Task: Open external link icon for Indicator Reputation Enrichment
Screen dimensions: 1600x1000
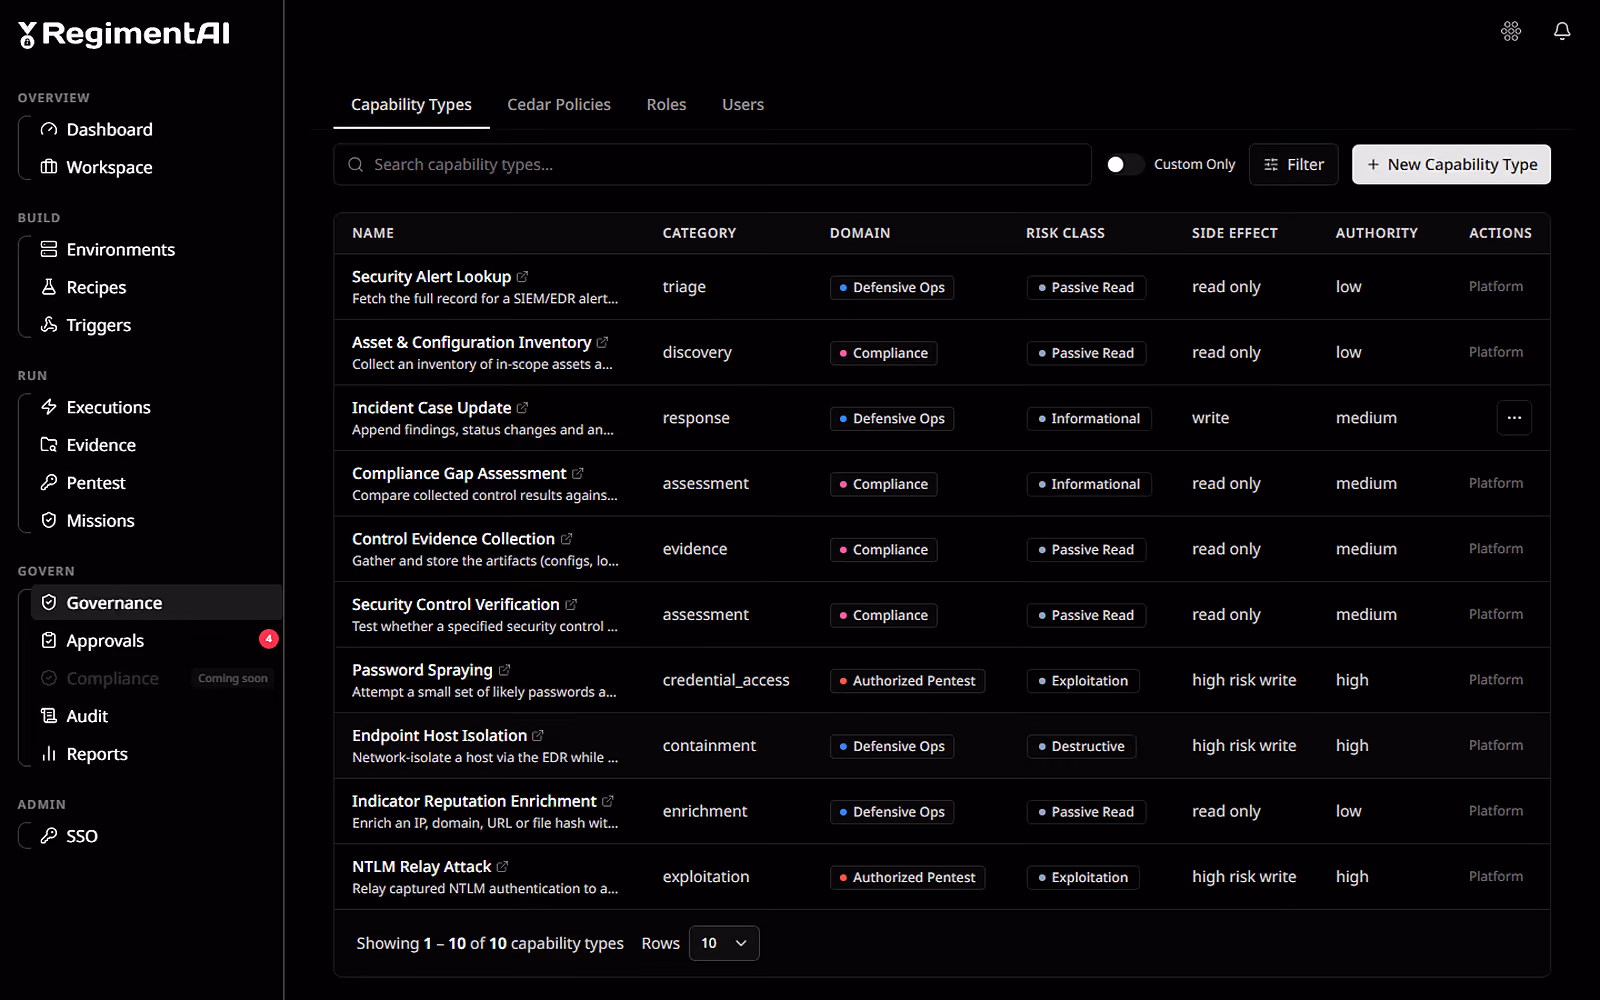Action: point(608,801)
